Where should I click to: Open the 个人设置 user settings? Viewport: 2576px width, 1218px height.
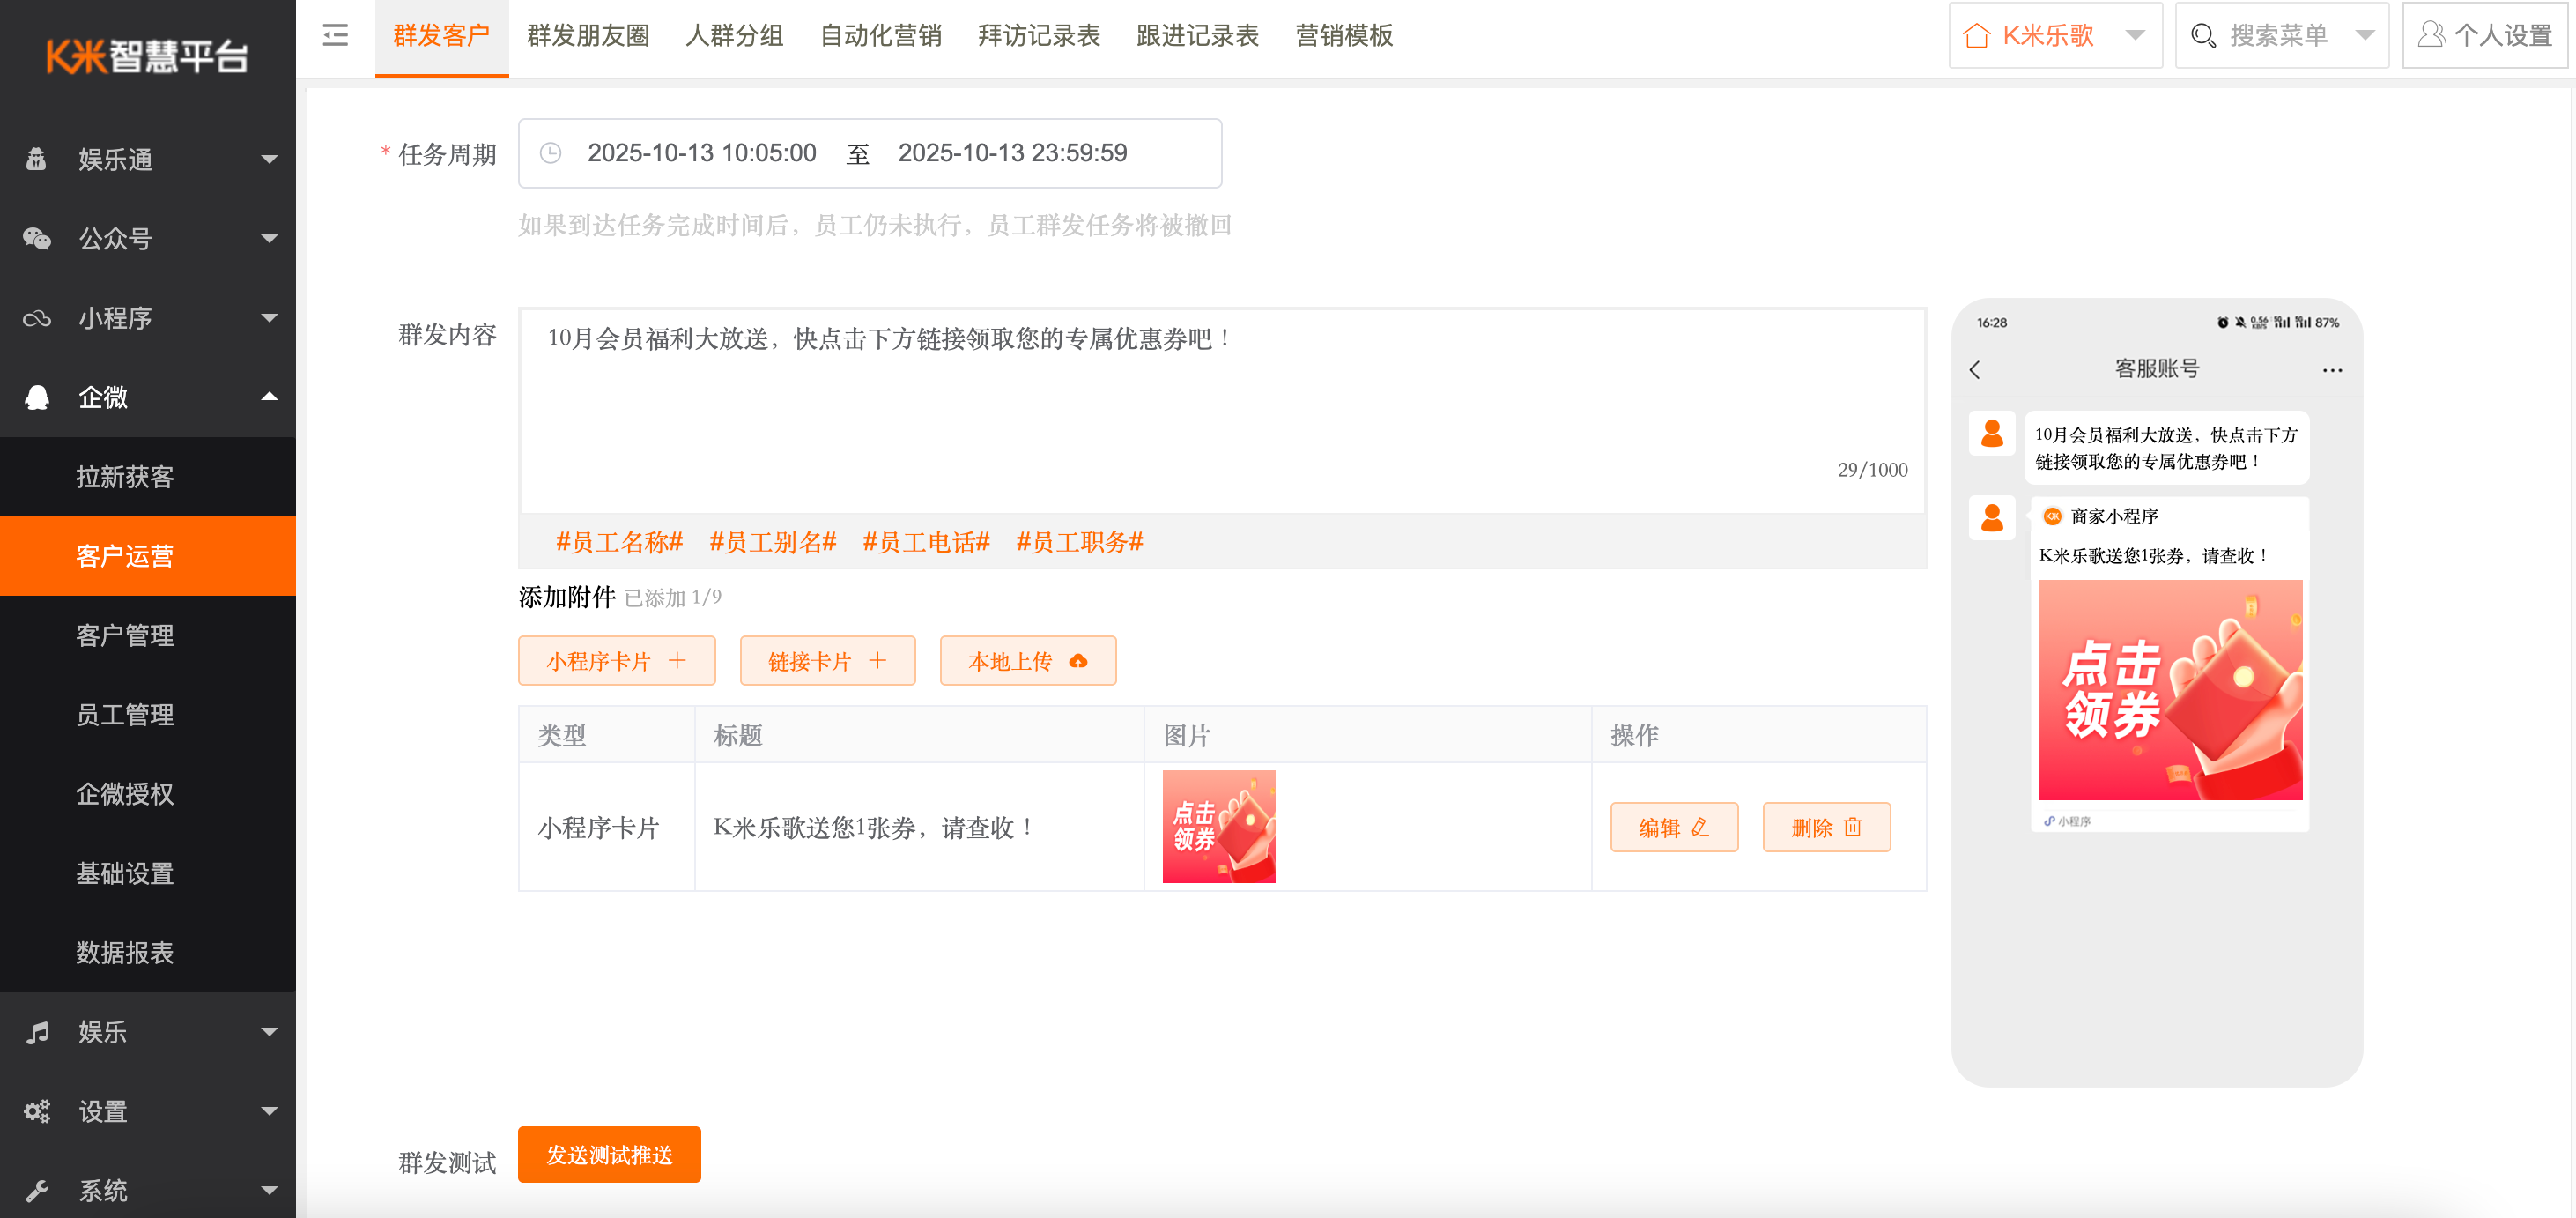point(2484,36)
